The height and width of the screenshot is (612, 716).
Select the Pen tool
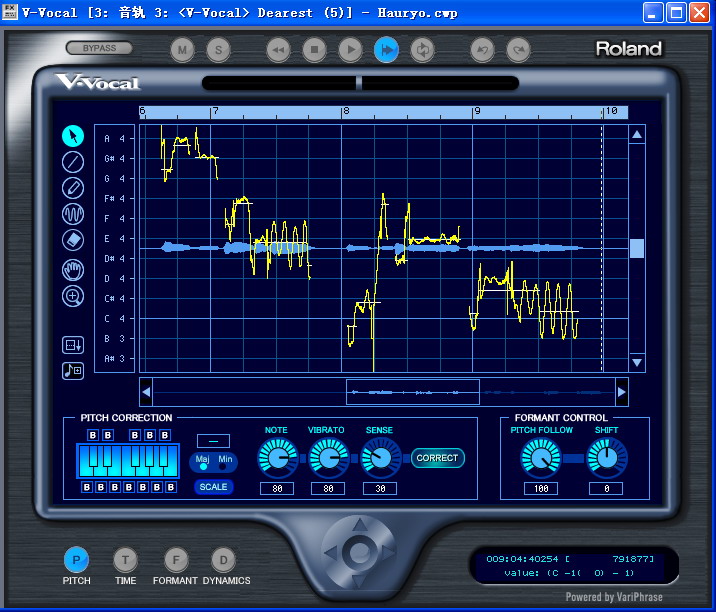coord(73,188)
